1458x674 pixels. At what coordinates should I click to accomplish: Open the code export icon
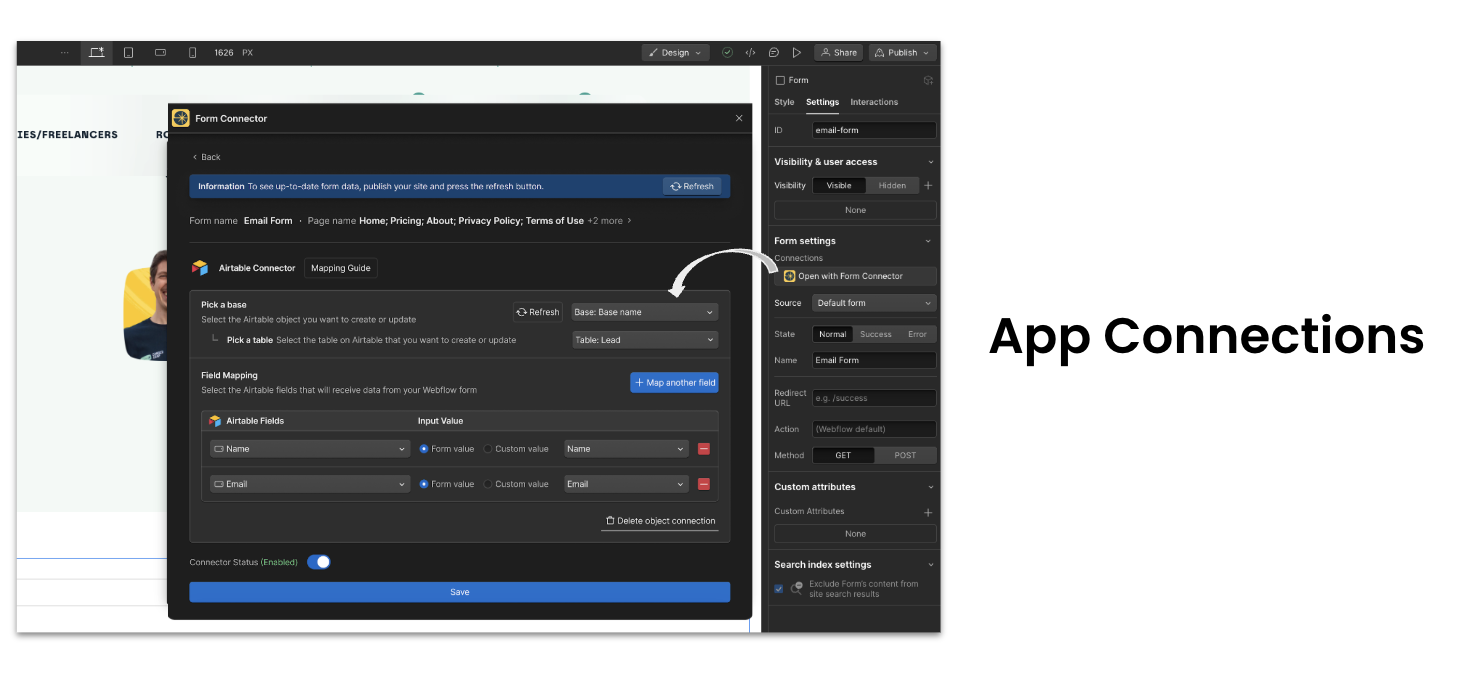tap(750, 52)
